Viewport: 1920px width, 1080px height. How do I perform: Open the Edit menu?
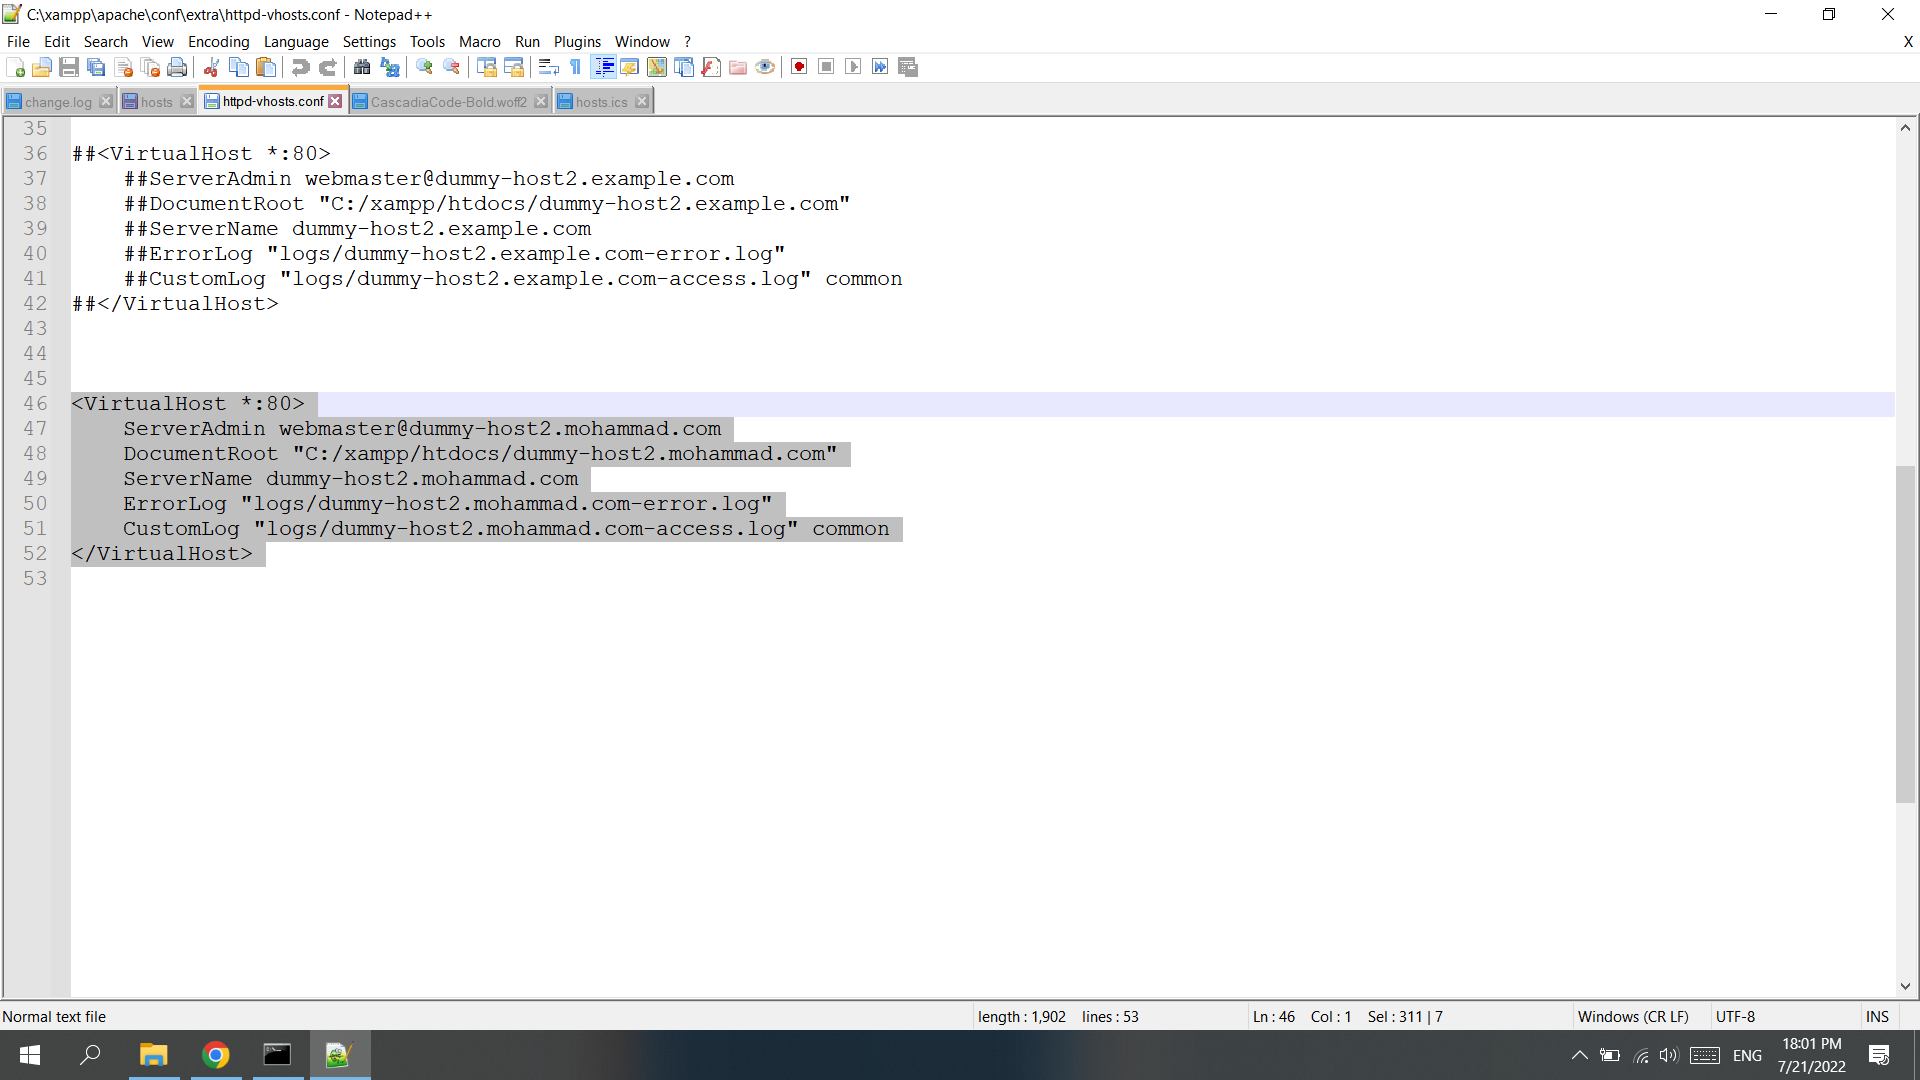57,41
